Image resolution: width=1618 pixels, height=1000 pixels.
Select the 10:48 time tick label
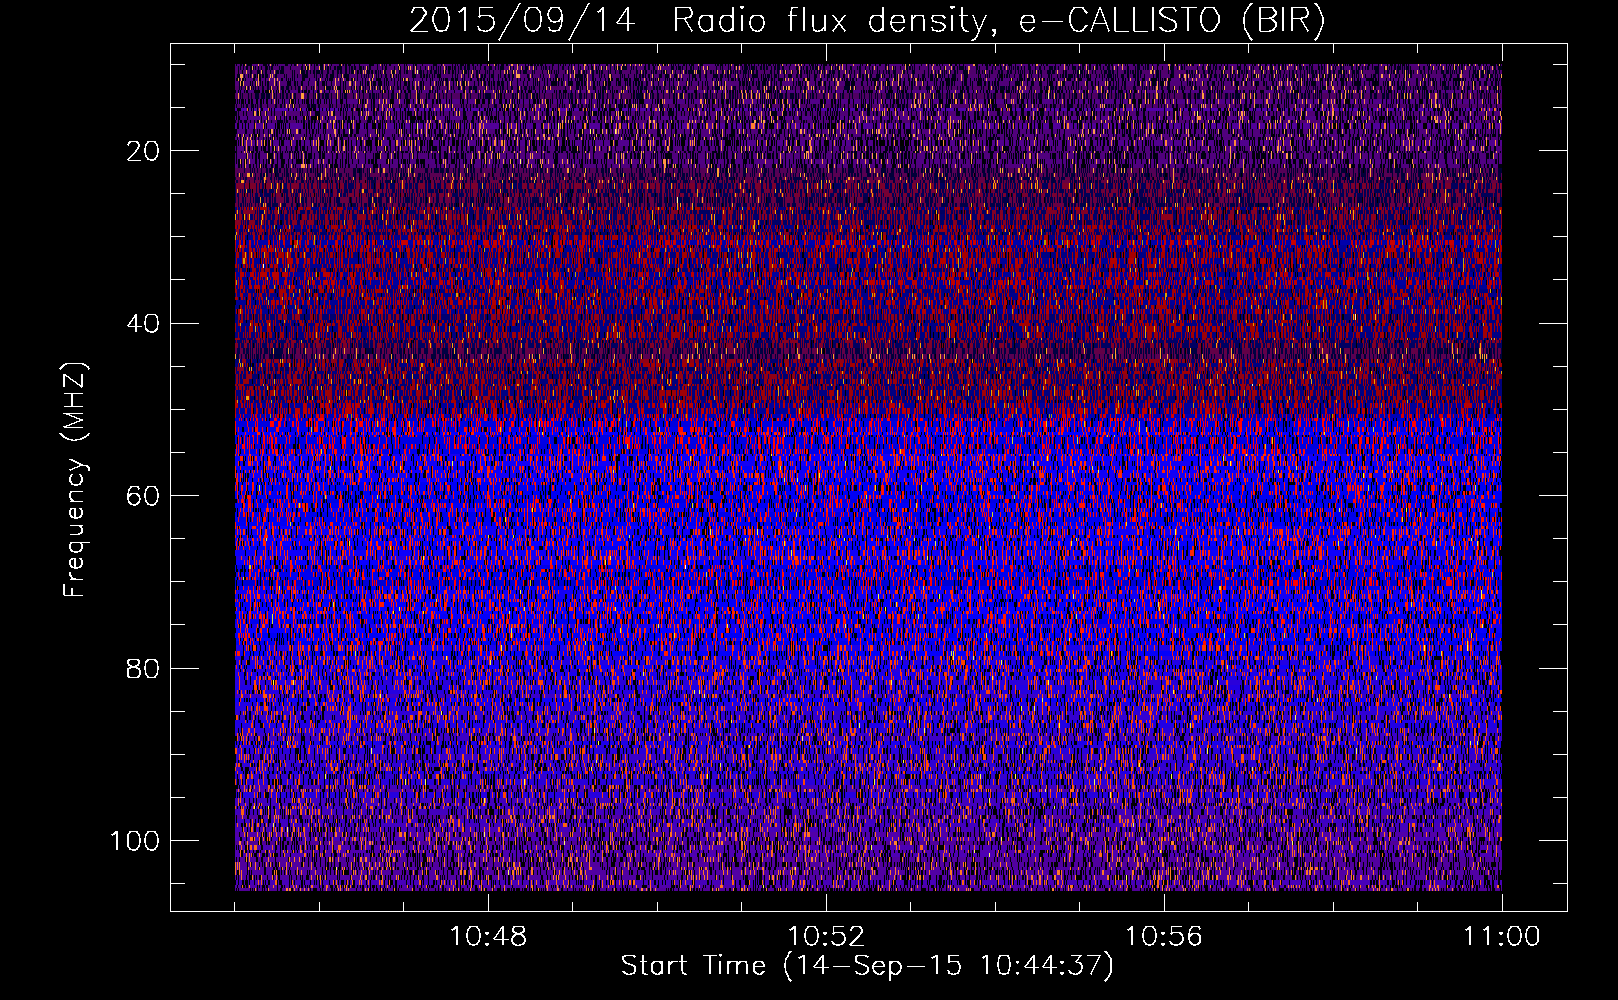(x=488, y=937)
